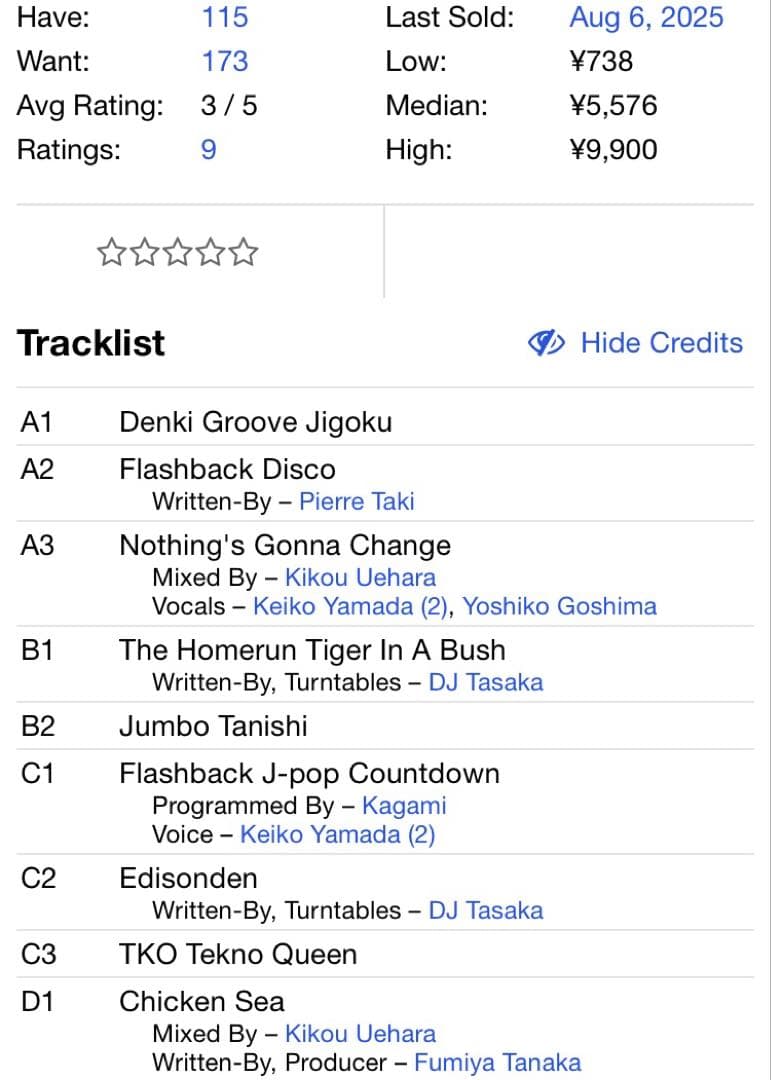Screen dimensions: 771x1080
Task: Select the Denki Groove Jigoku track title
Action: point(255,422)
